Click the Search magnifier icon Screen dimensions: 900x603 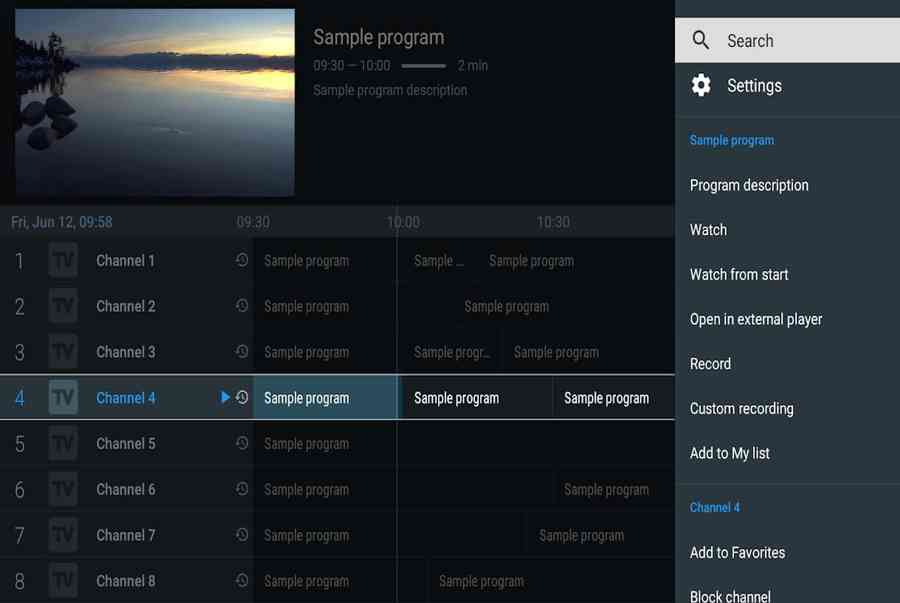click(701, 40)
